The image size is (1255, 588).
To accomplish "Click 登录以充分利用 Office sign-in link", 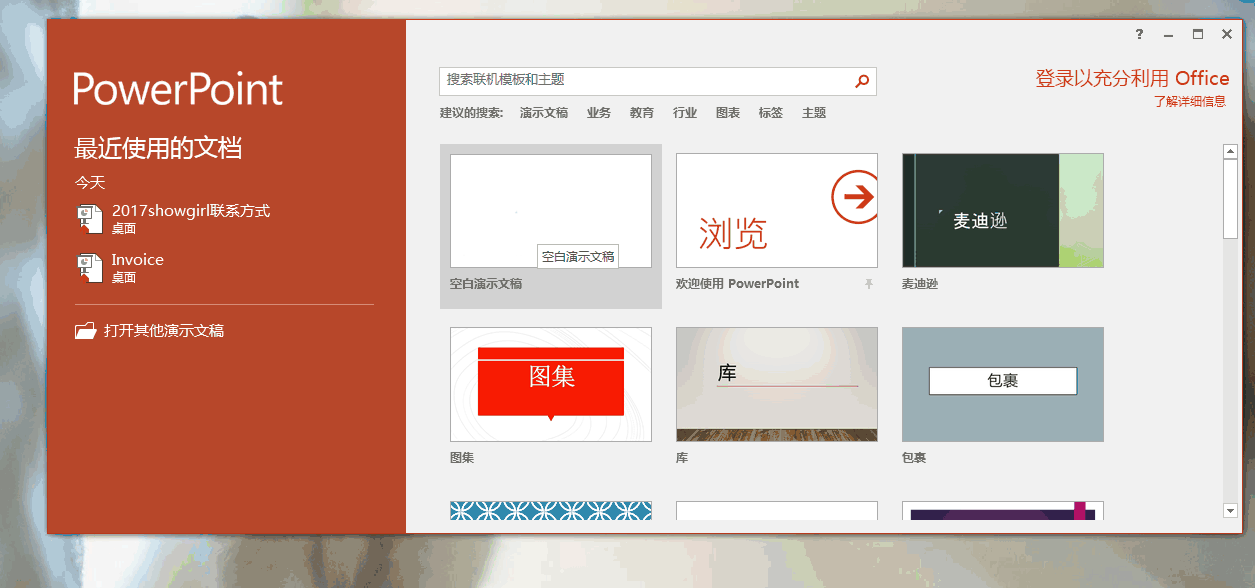I will [1132, 79].
